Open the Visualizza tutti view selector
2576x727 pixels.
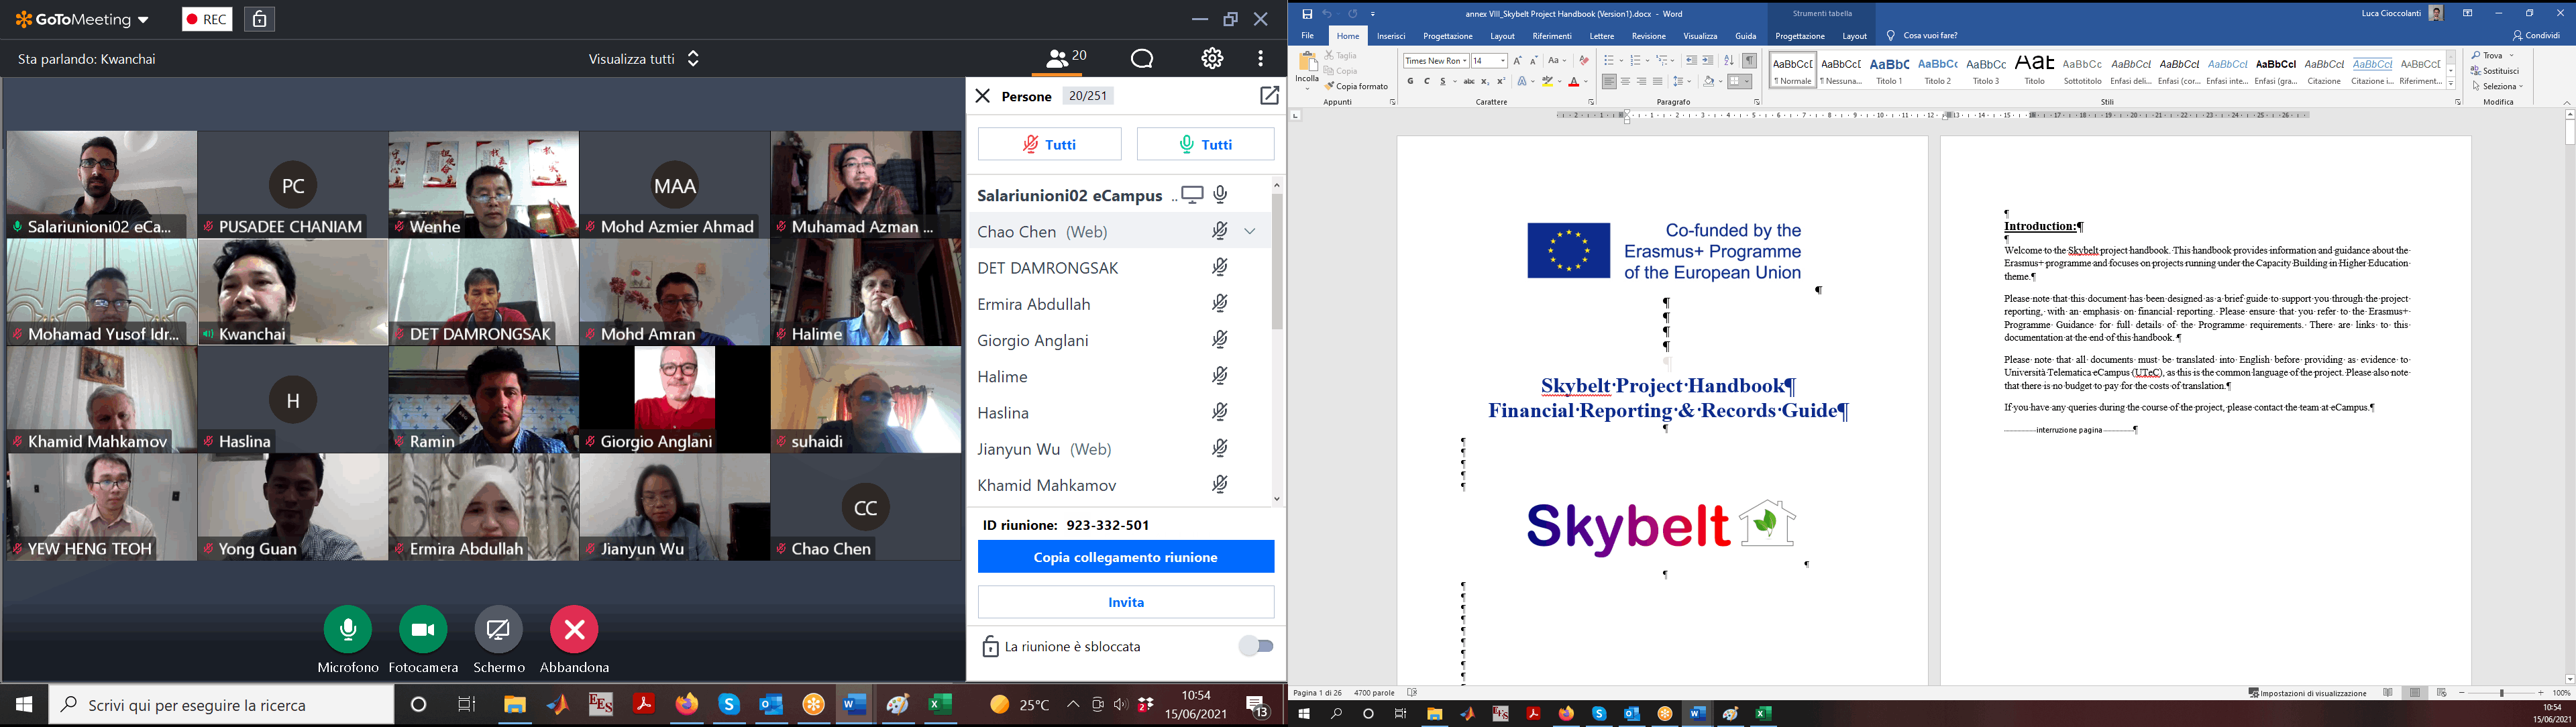645,59
